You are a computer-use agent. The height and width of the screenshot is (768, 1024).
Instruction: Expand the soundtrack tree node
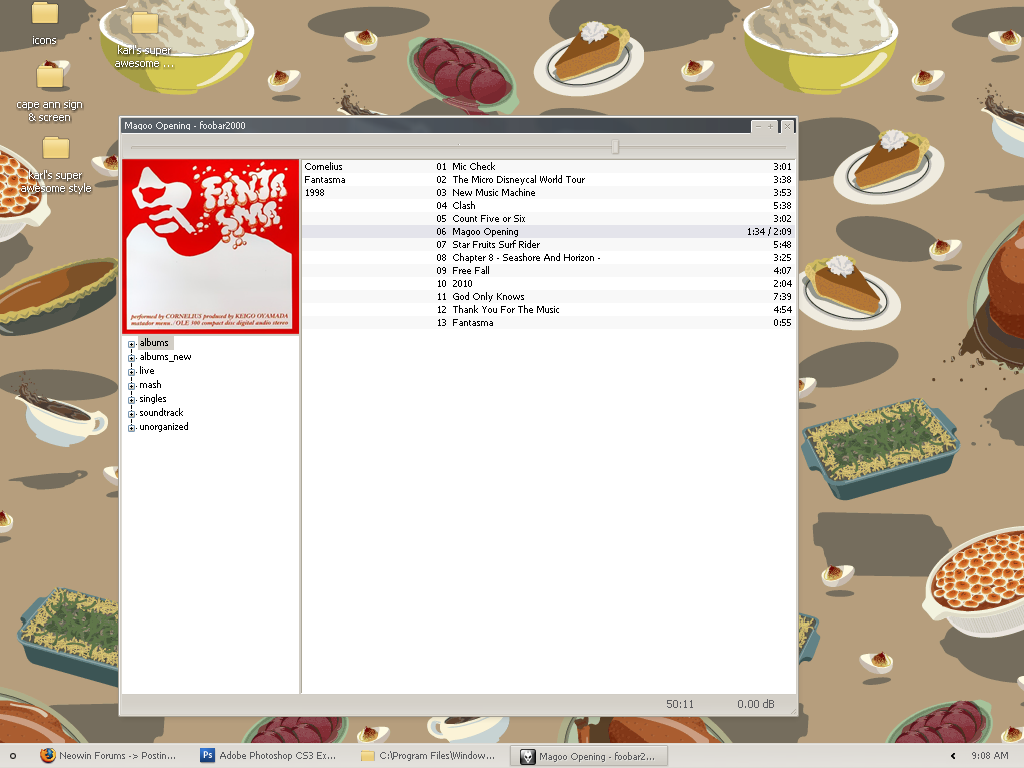(x=131, y=413)
